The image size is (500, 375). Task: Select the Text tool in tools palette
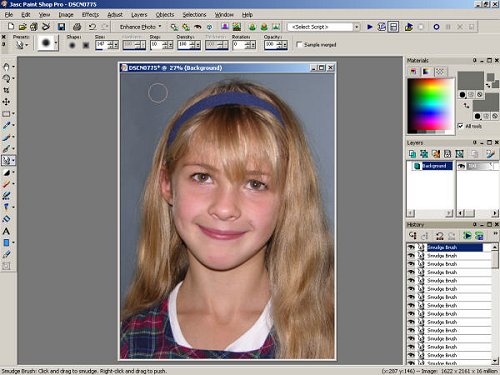(6, 231)
